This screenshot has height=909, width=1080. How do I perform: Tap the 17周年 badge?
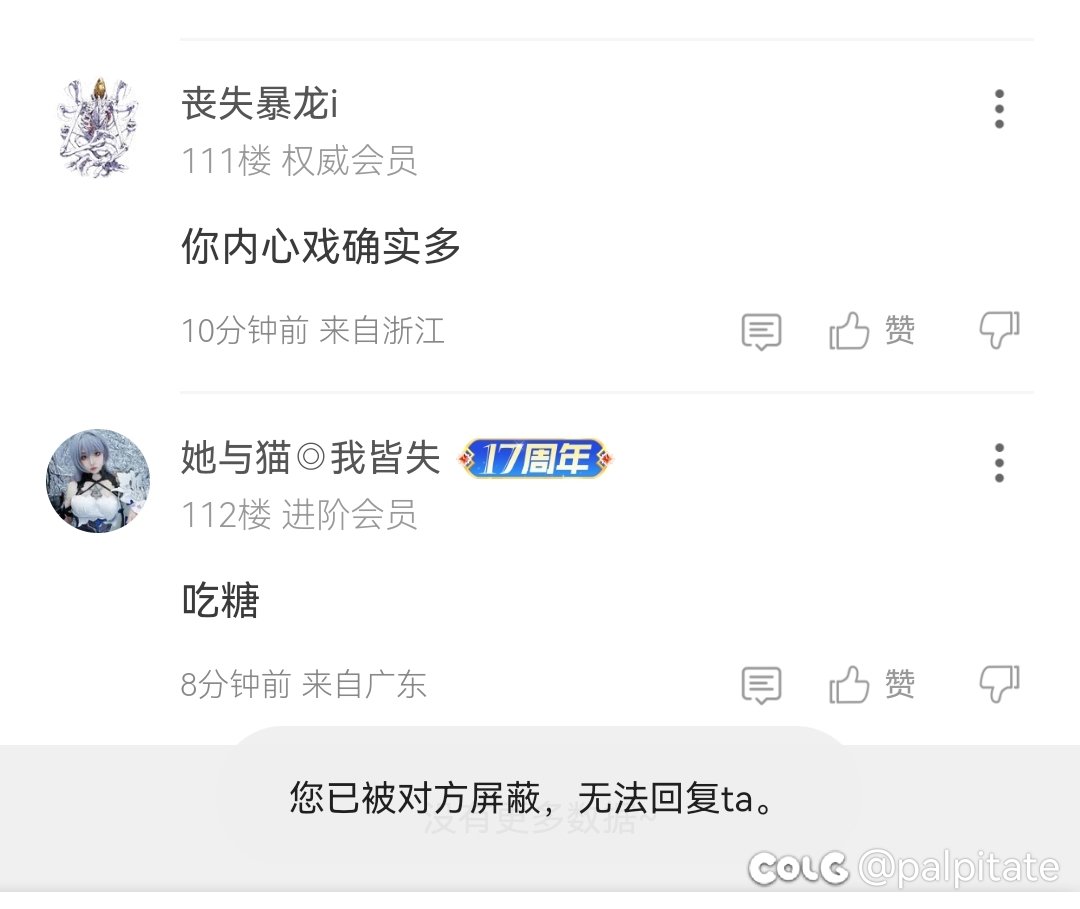tap(535, 458)
